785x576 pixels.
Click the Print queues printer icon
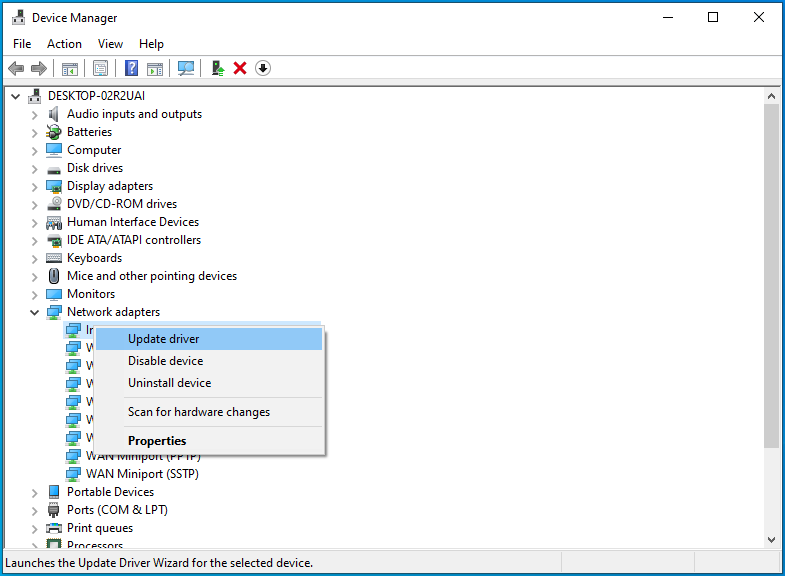[x=54, y=528]
